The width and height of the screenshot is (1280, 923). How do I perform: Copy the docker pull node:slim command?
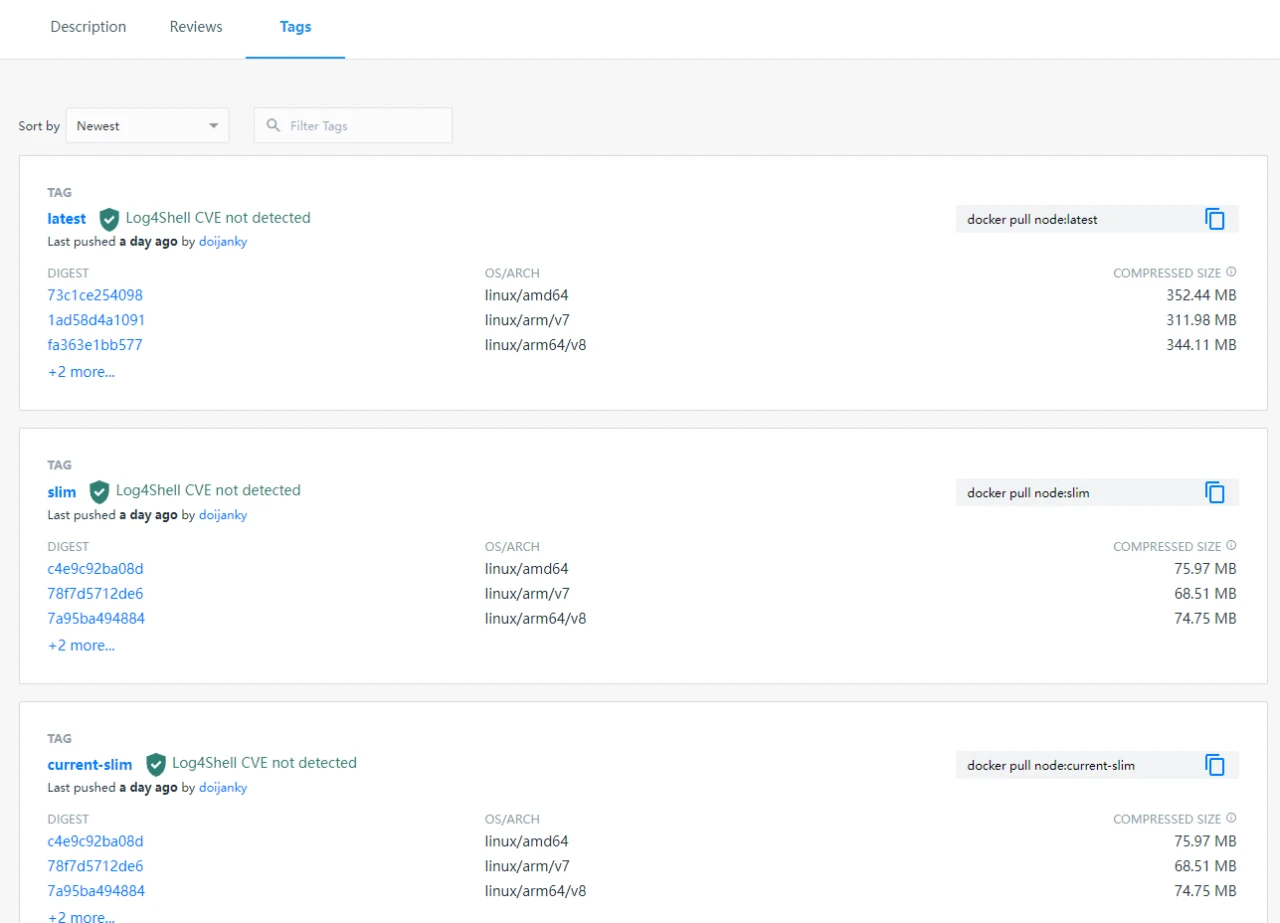[1215, 492]
